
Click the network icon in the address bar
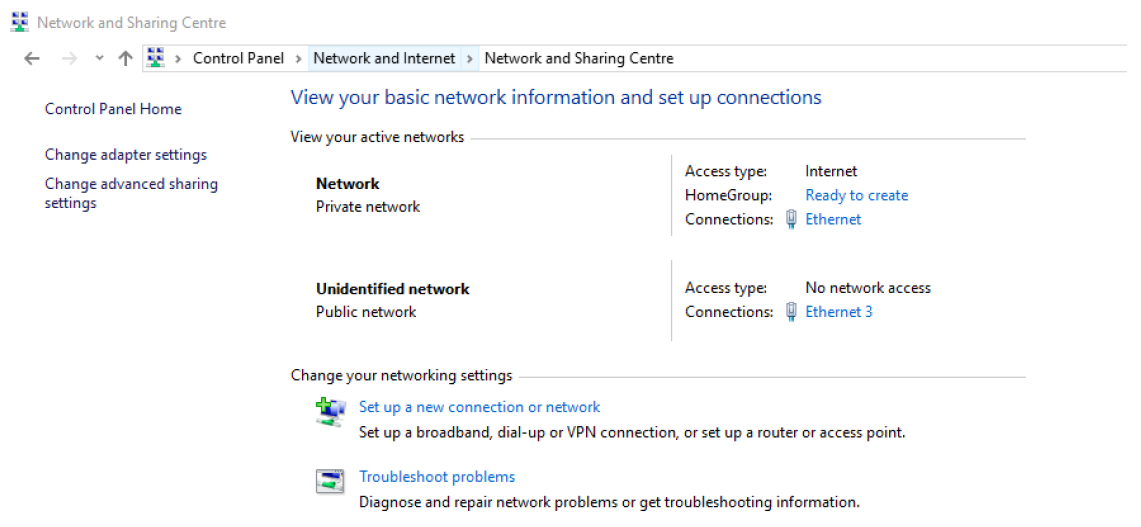[x=156, y=58]
